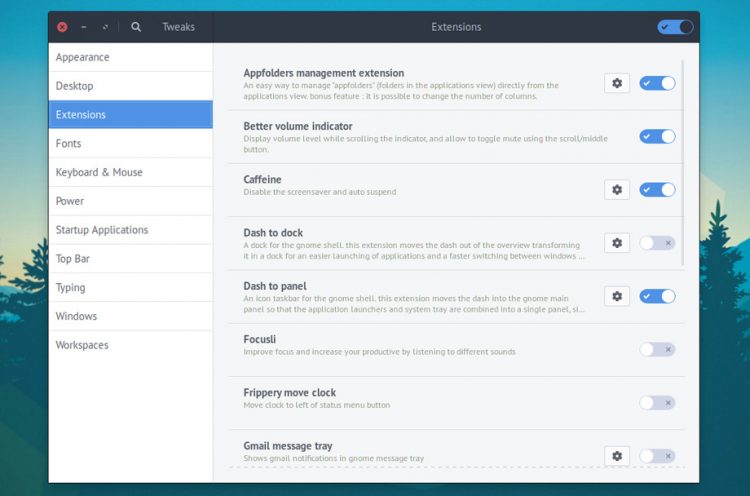The width and height of the screenshot is (750, 496).
Task: Enable the Focusli extension switch
Action: 657,349
